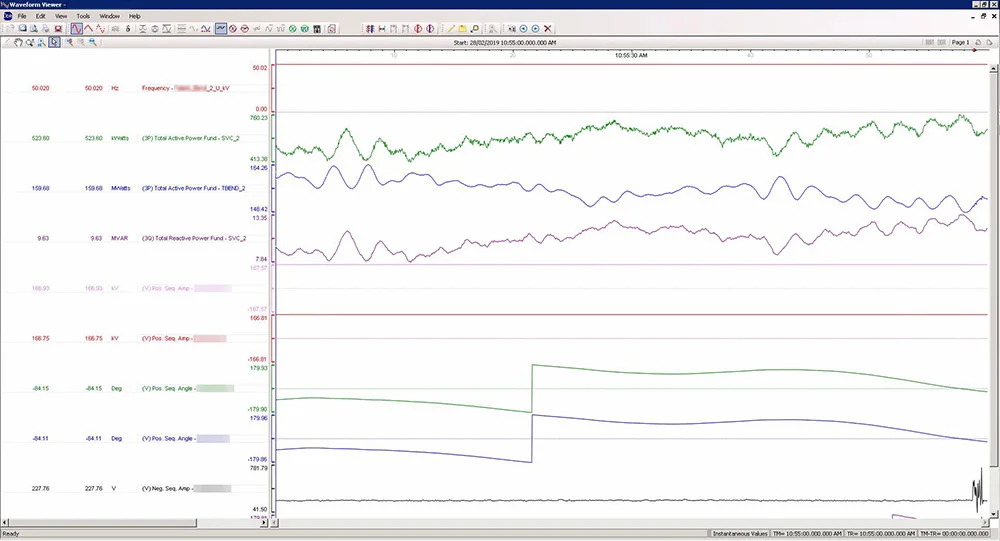
Task: Click the black calculator-style toolbar icon
Action: [317, 29]
